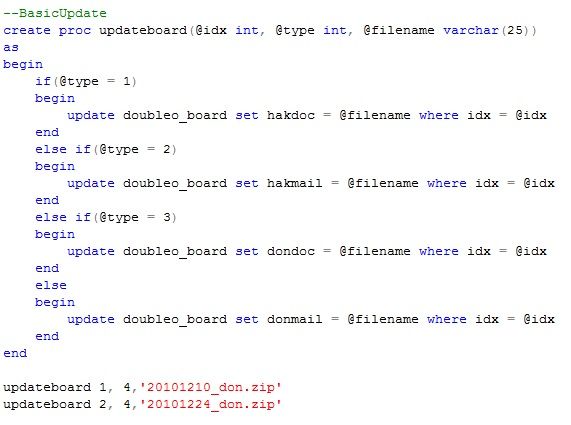Click the 'create' keyword

(x=27, y=30)
